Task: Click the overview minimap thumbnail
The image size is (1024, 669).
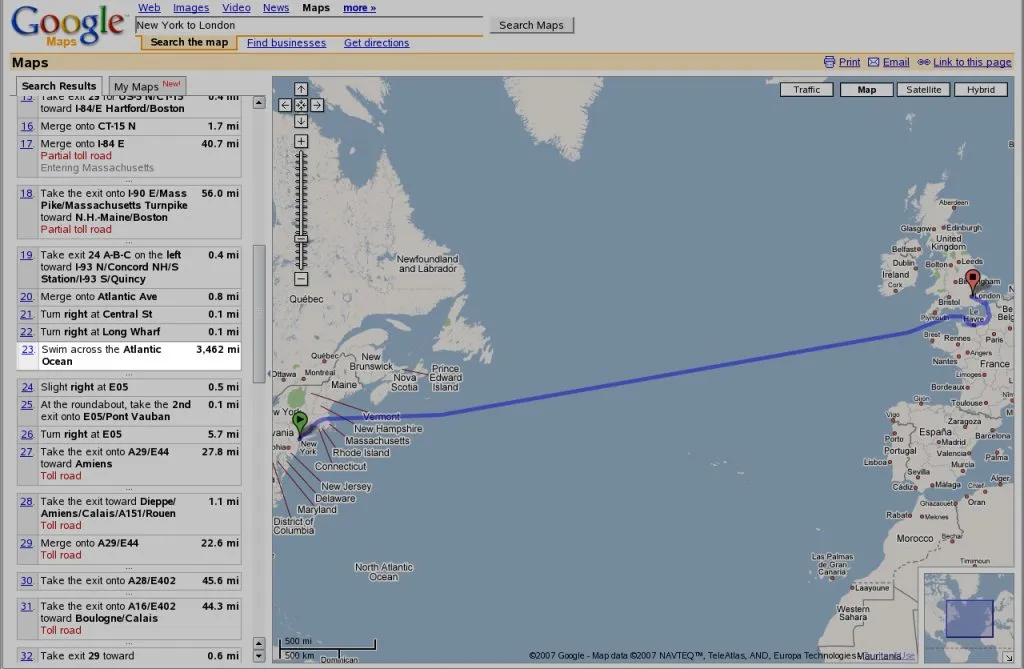Action: pyautogui.click(x=968, y=617)
